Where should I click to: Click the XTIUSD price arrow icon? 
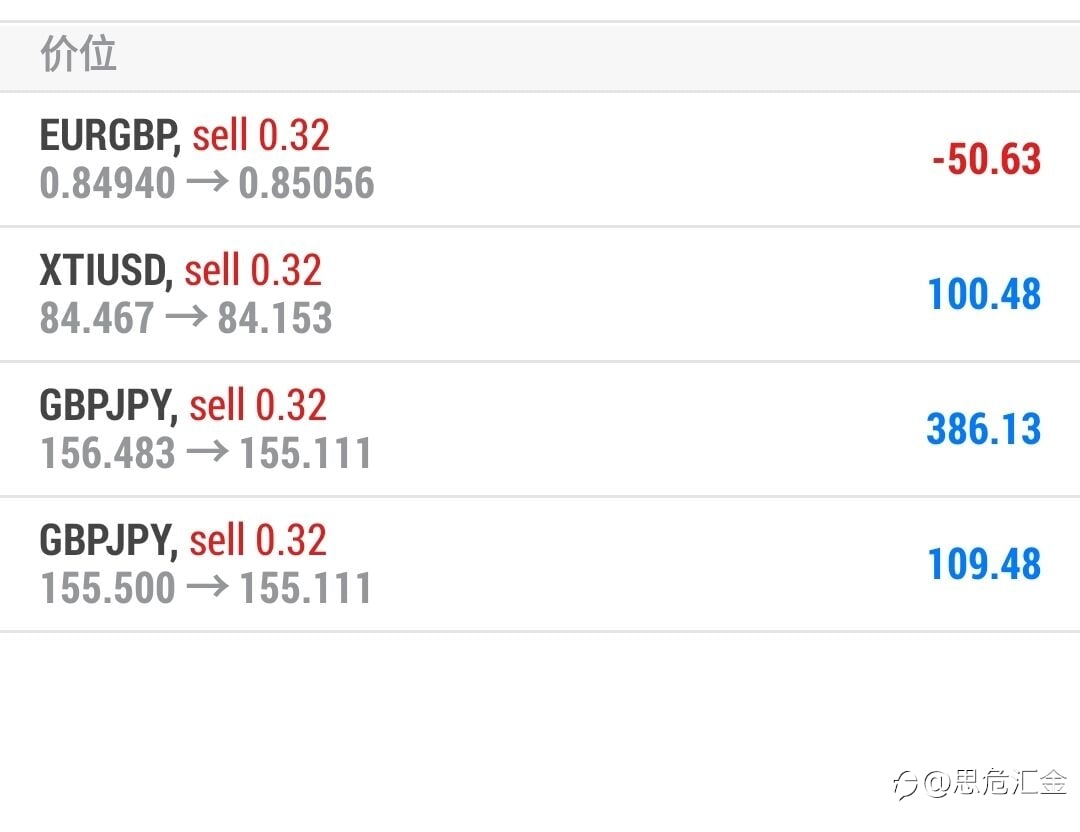[x=186, y=317]
